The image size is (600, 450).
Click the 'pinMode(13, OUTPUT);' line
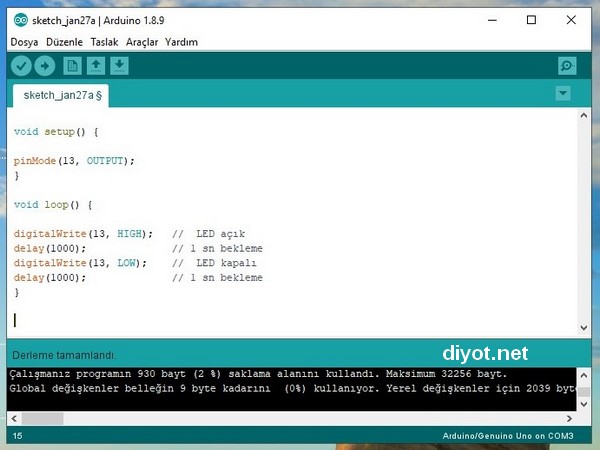coord(74,161)
